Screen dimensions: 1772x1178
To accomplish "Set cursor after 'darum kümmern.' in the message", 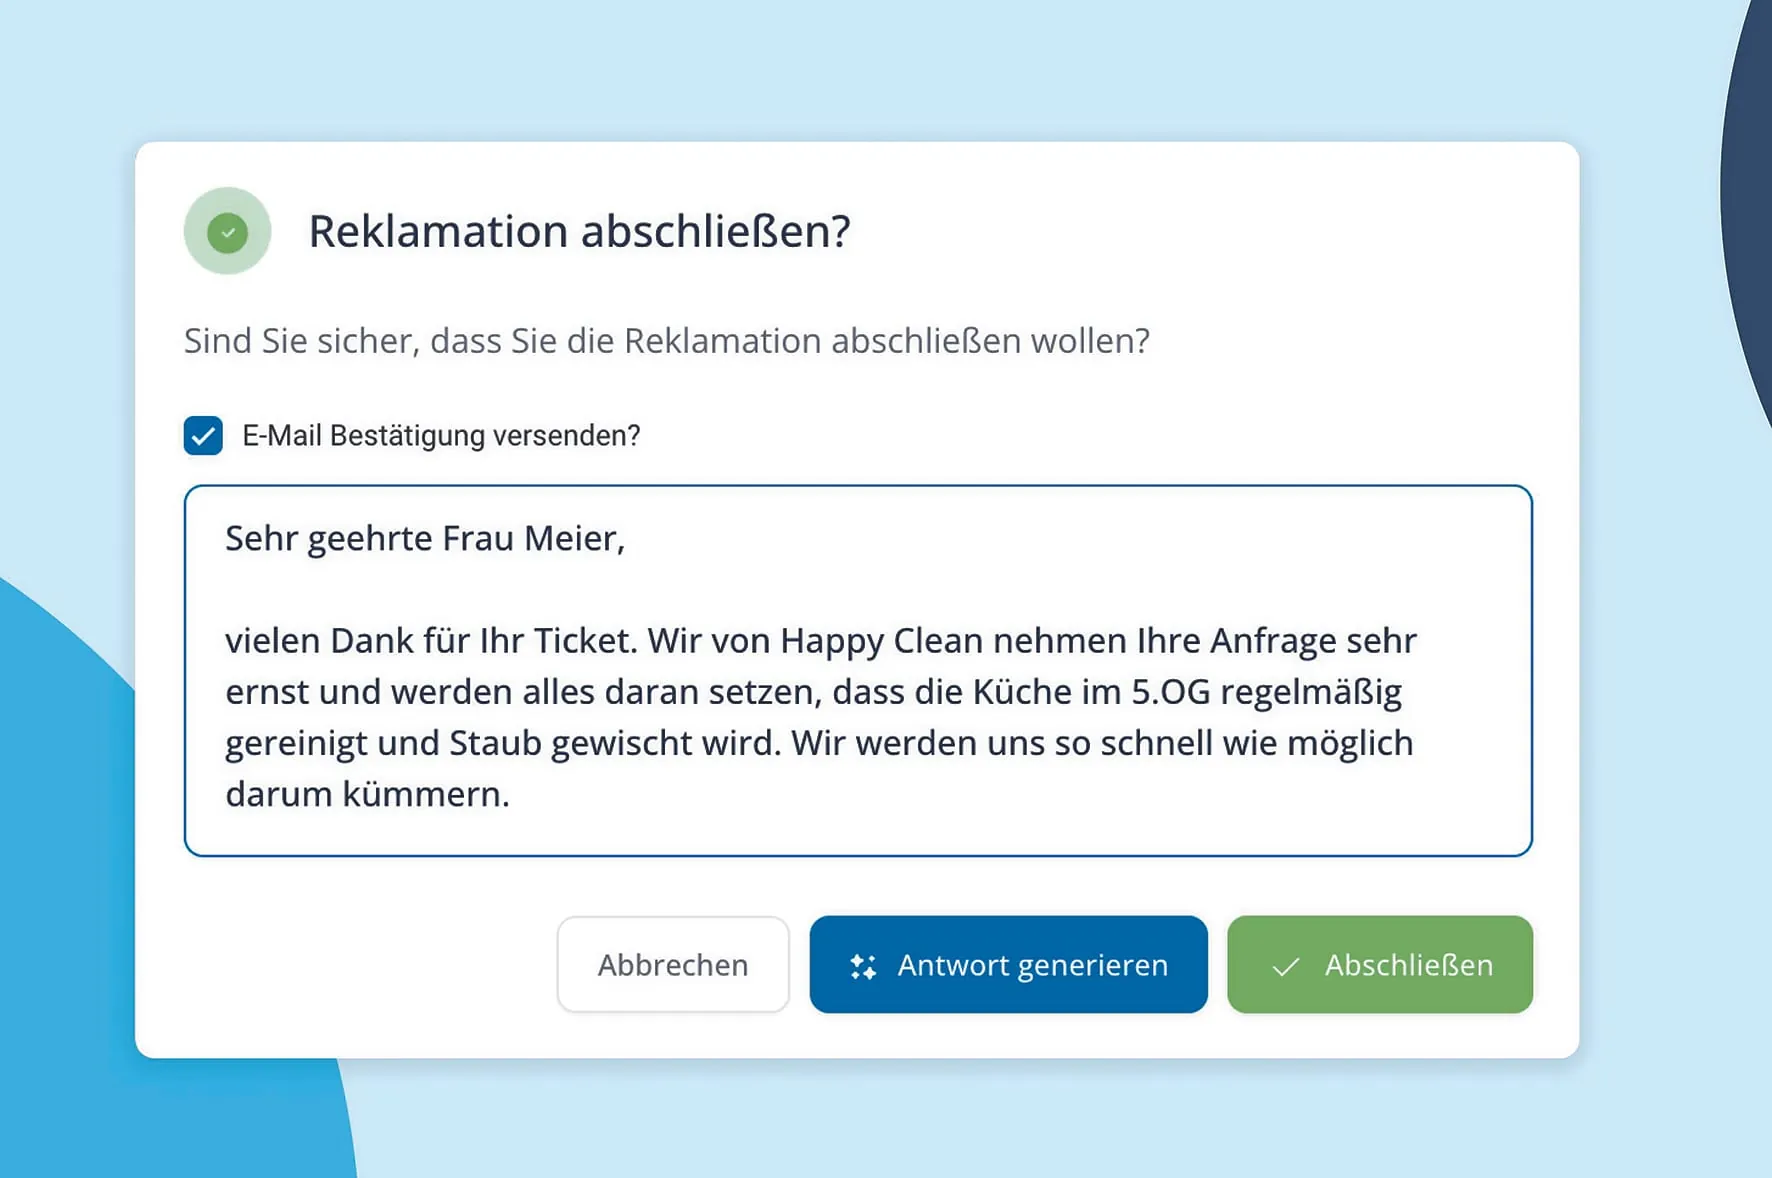I will 512,795.
